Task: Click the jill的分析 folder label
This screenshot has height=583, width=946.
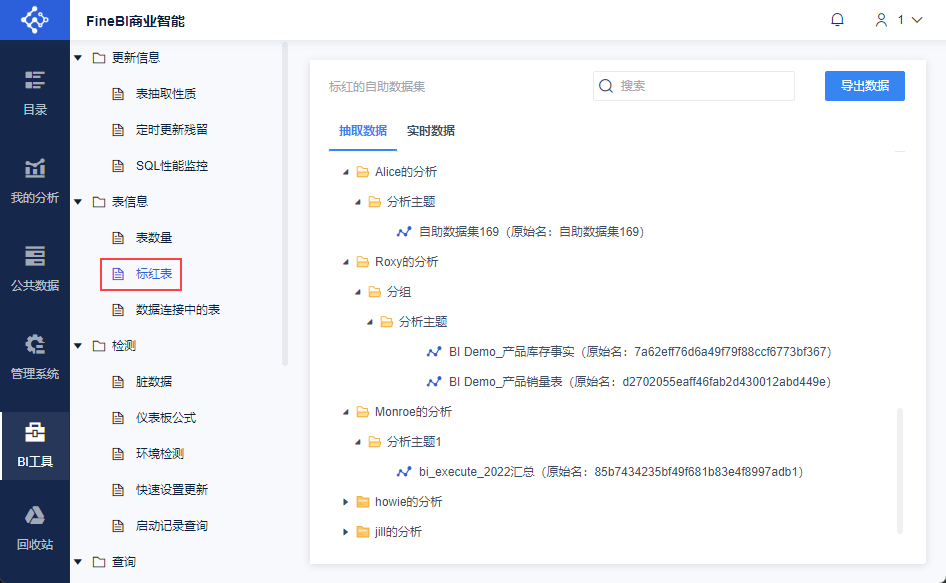Action: coord(398,532)
